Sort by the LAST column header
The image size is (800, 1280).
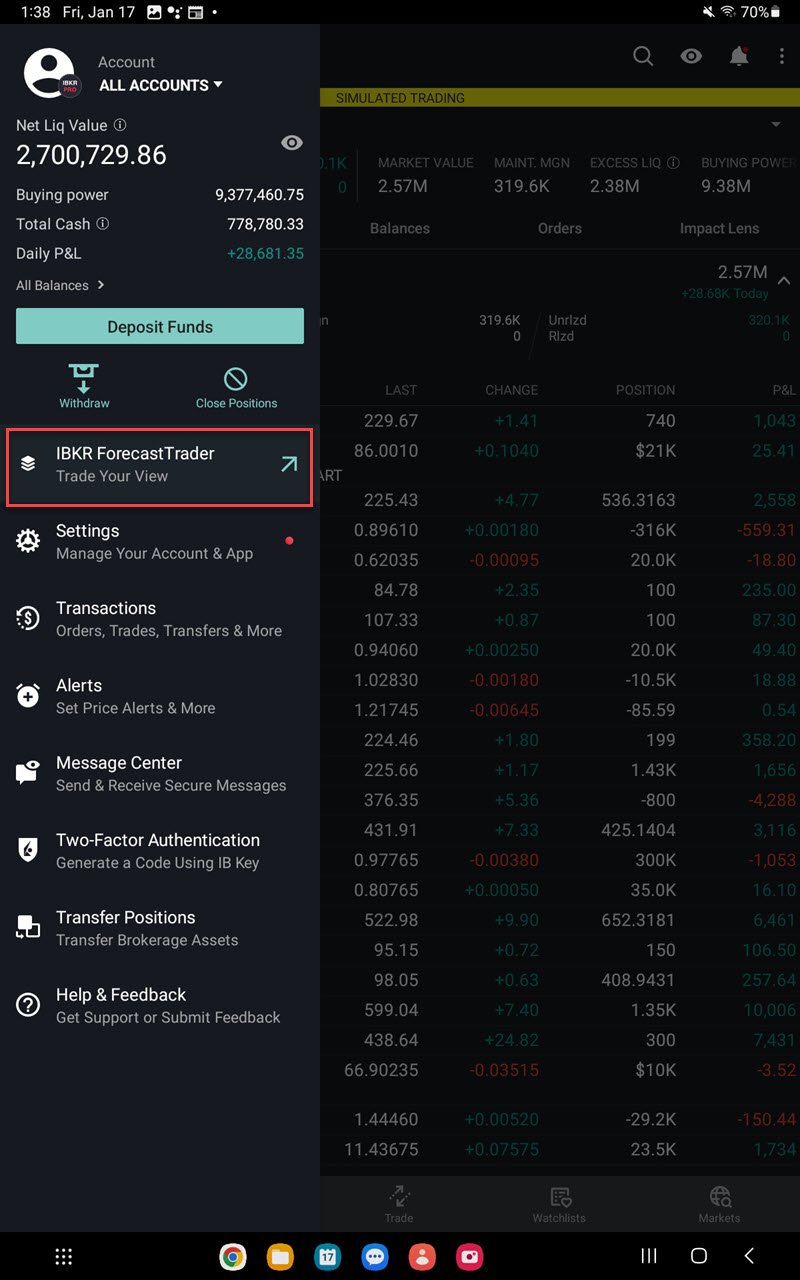tap(401, 390)
